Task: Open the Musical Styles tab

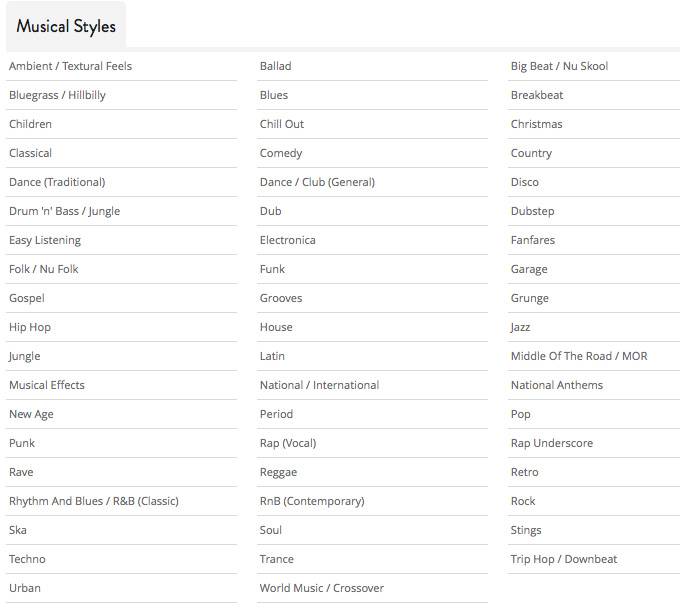Action: [x=66, y=26]
